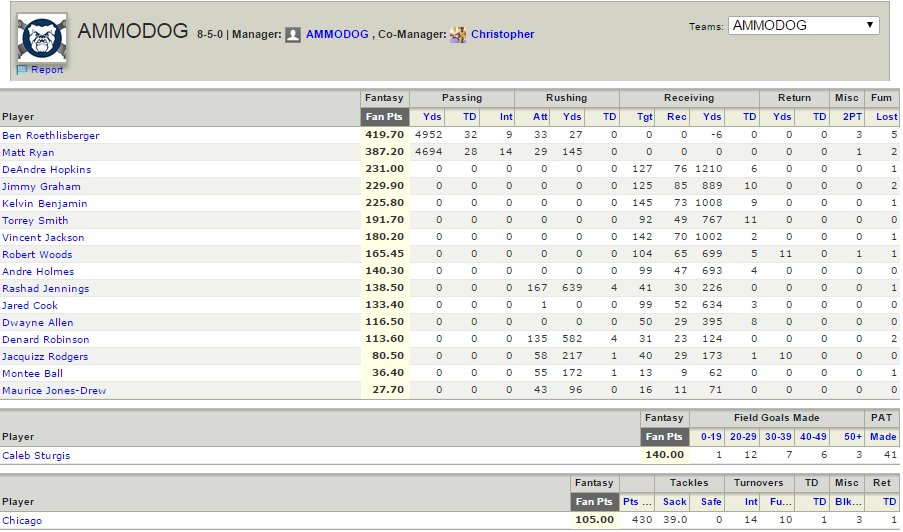Click the manager silhouette avatar icon
Viewport: 903px width, 532px height.
click(293, 35)
